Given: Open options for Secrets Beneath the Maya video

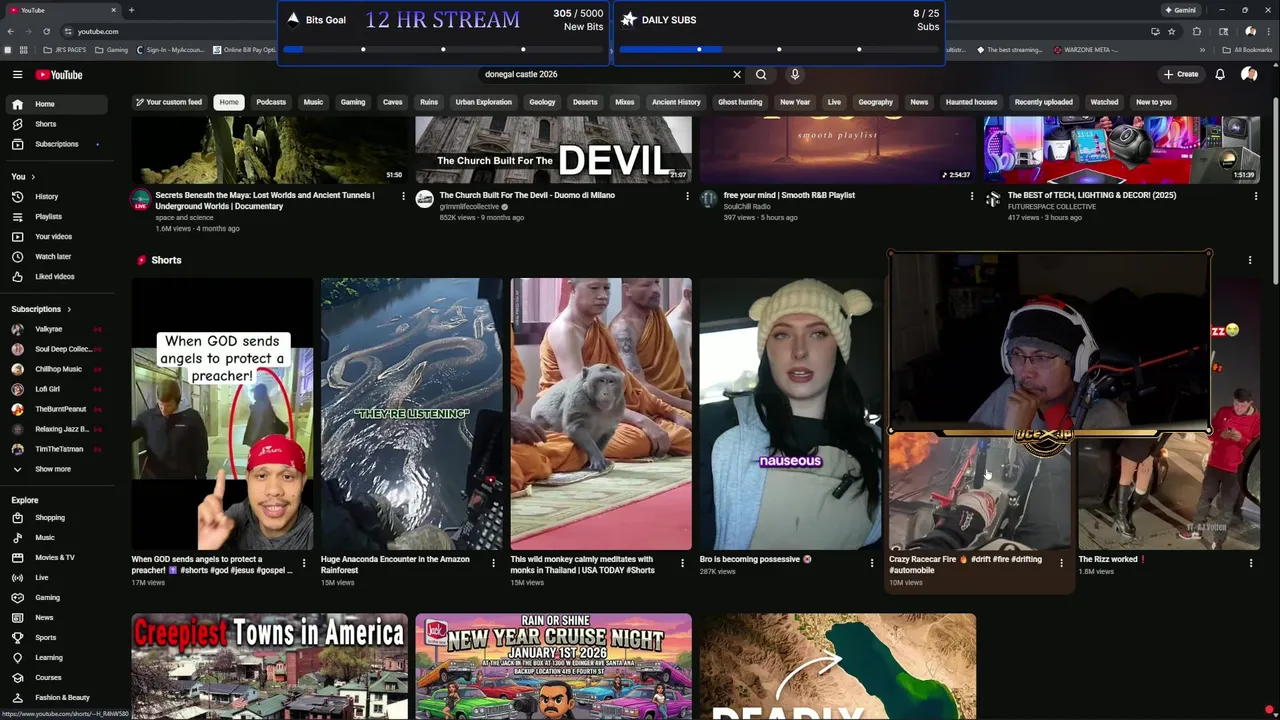Looking at the screenshot, I should tap(403, 196).
